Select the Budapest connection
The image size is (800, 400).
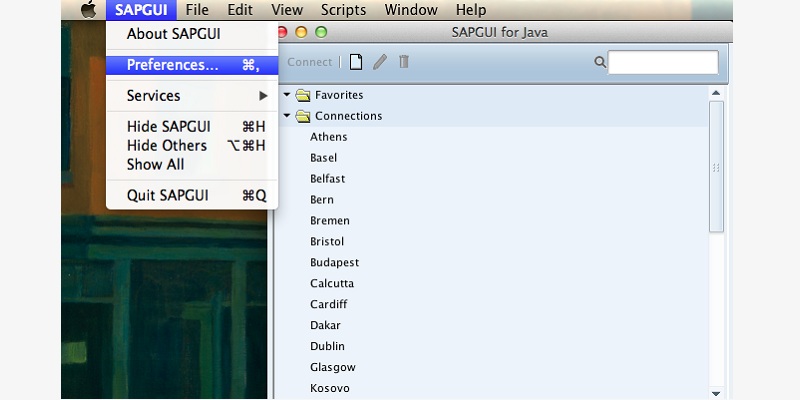tap(335, 263)
